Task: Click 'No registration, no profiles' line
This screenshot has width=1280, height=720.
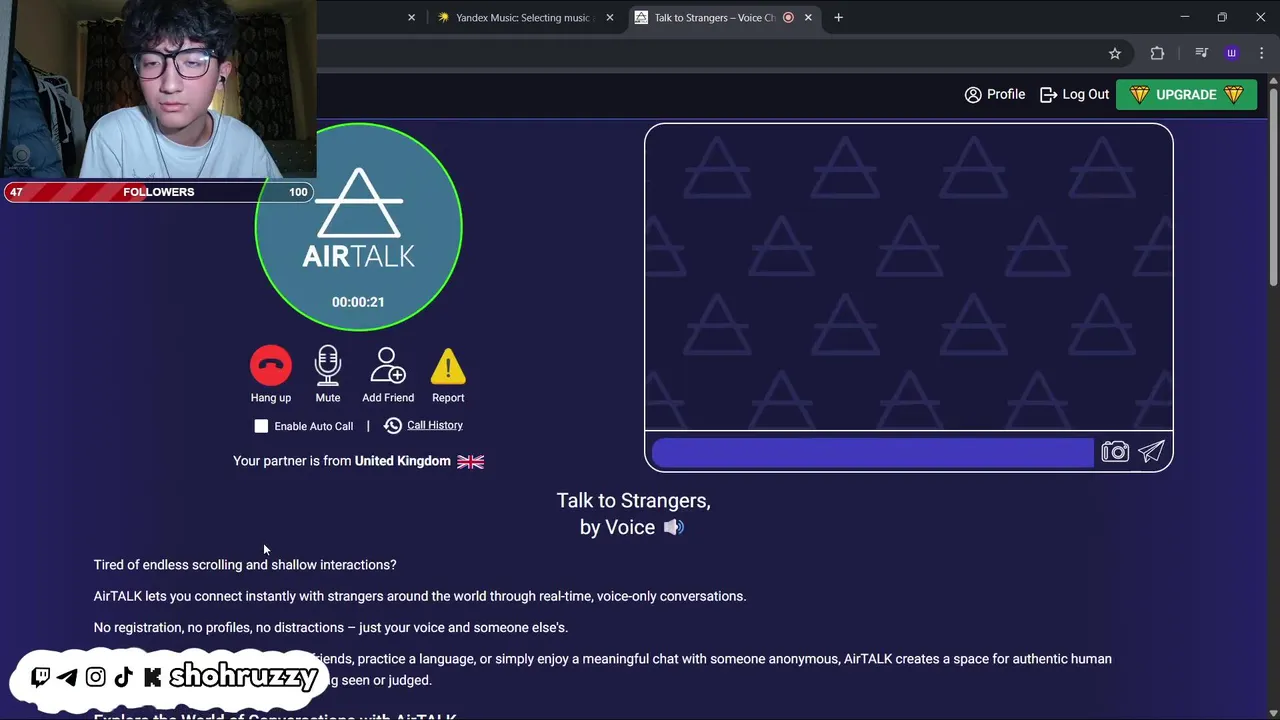Action: [331, 627]
